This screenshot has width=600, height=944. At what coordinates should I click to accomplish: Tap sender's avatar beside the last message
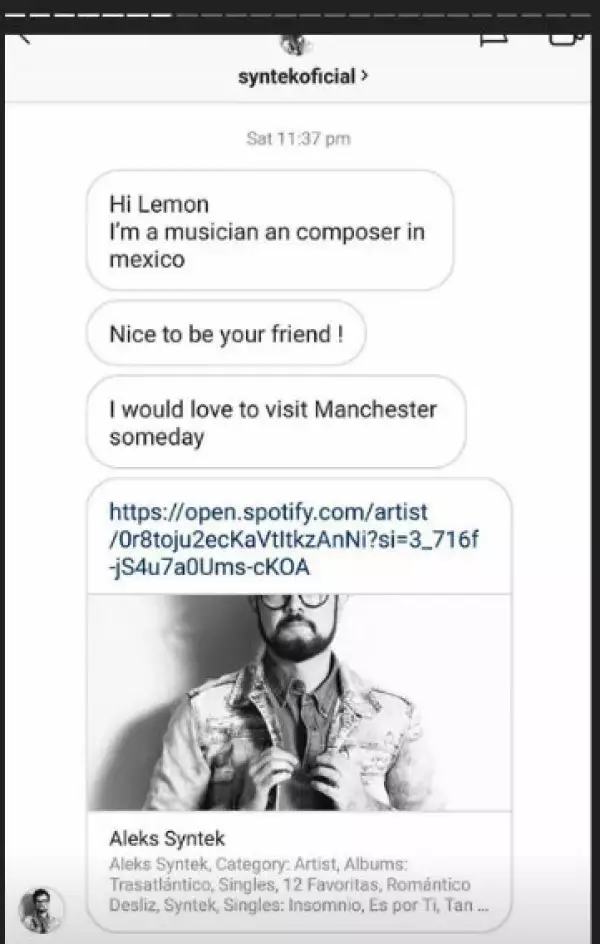42,910
